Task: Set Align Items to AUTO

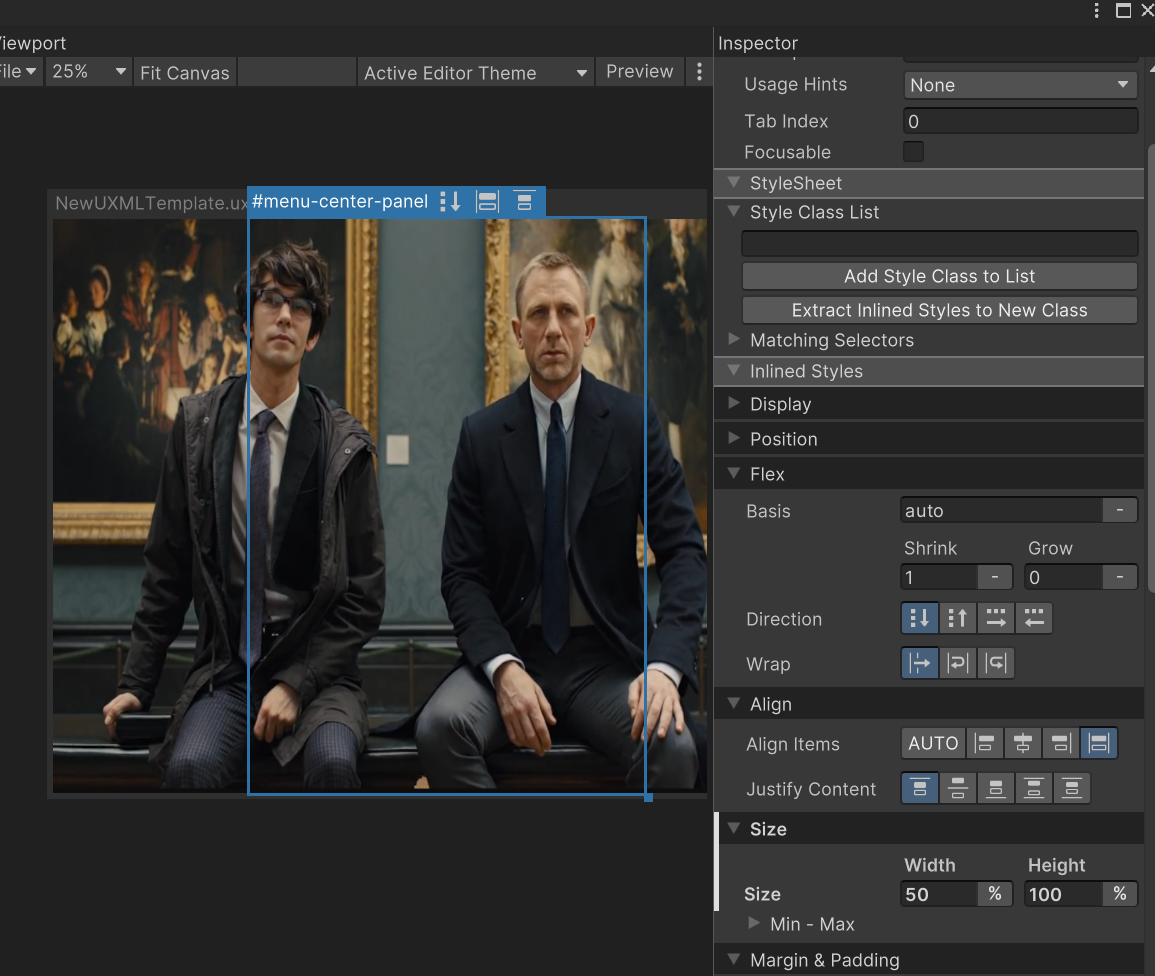Action: tap(933, 743)
